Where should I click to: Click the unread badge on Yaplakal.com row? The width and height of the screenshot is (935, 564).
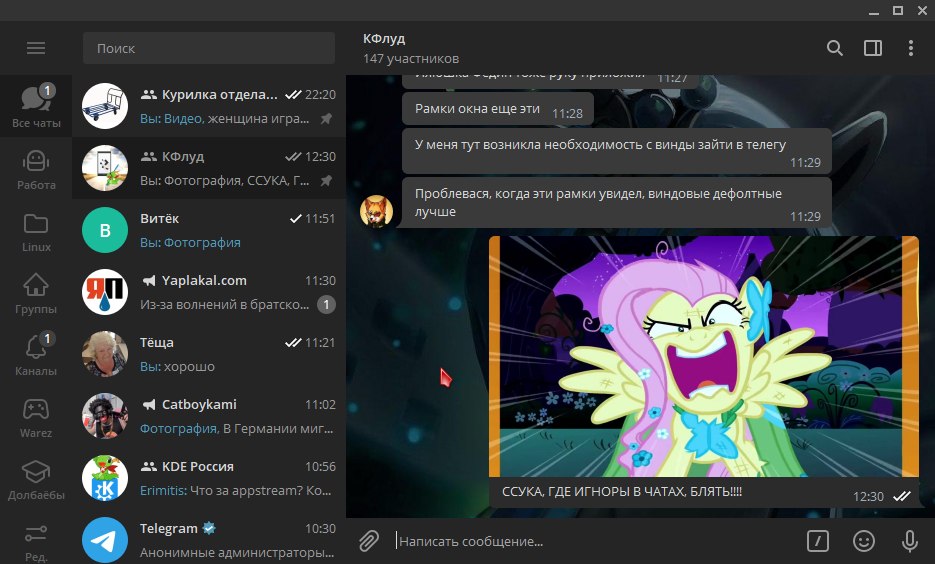click(326, 305)
